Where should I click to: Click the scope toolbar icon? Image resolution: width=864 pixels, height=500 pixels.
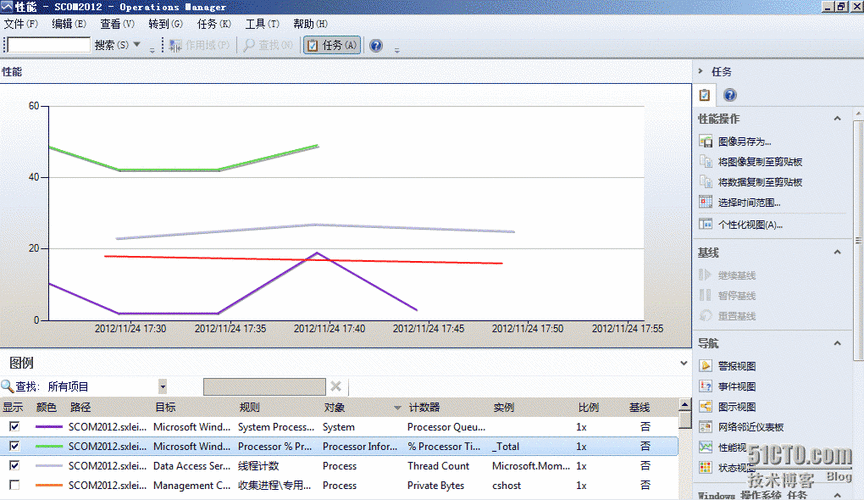[x=175, y=45]
